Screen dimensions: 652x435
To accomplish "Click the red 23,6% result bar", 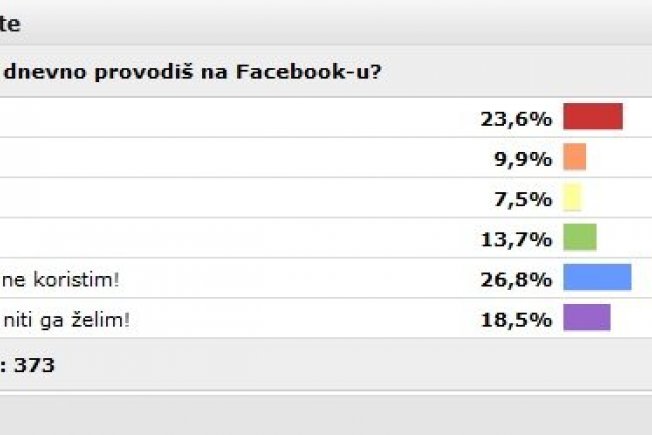I will 593,116.
